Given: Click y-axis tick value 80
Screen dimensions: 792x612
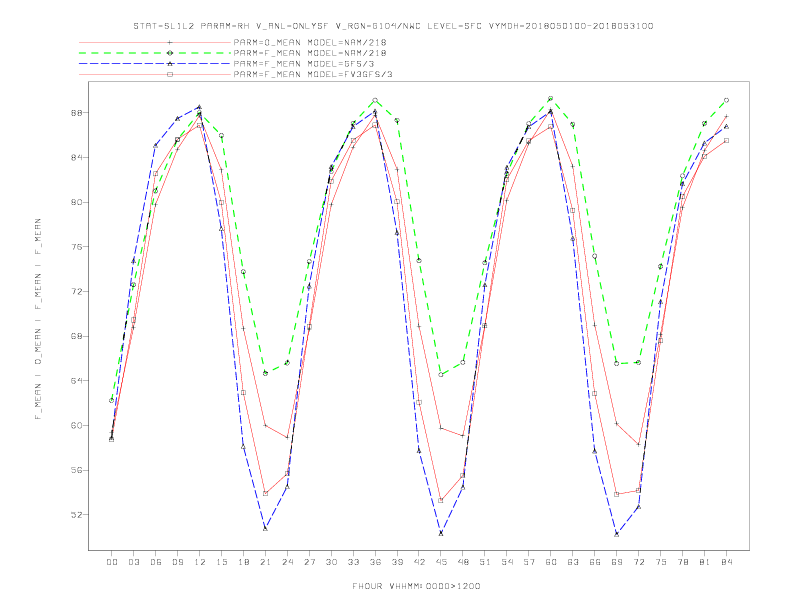Looking at the screenshot, I should pos(76,202).
